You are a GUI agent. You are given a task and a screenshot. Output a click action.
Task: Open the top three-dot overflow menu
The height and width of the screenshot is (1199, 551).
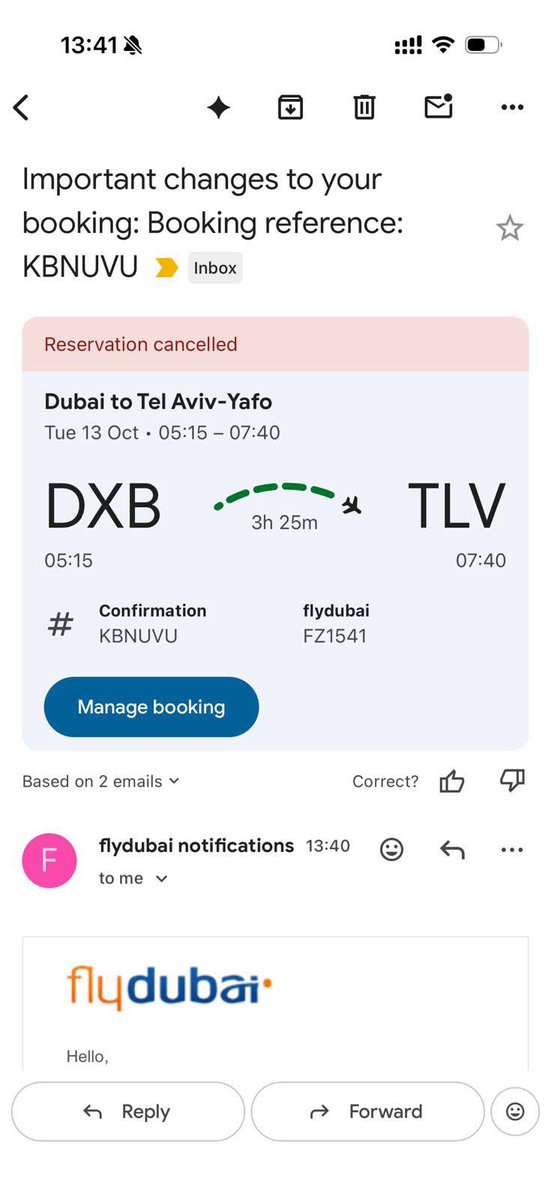pyautogui.click(x=512, y=108)
